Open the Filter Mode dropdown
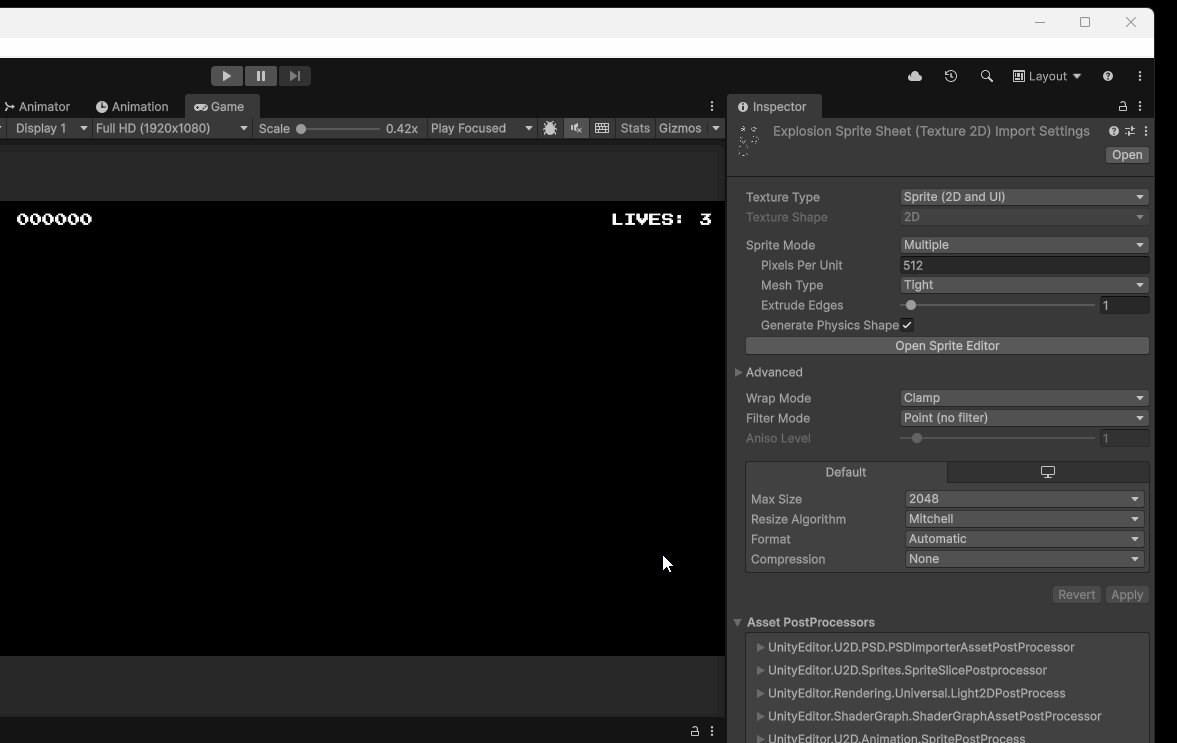 click(x=1025, y=418)
